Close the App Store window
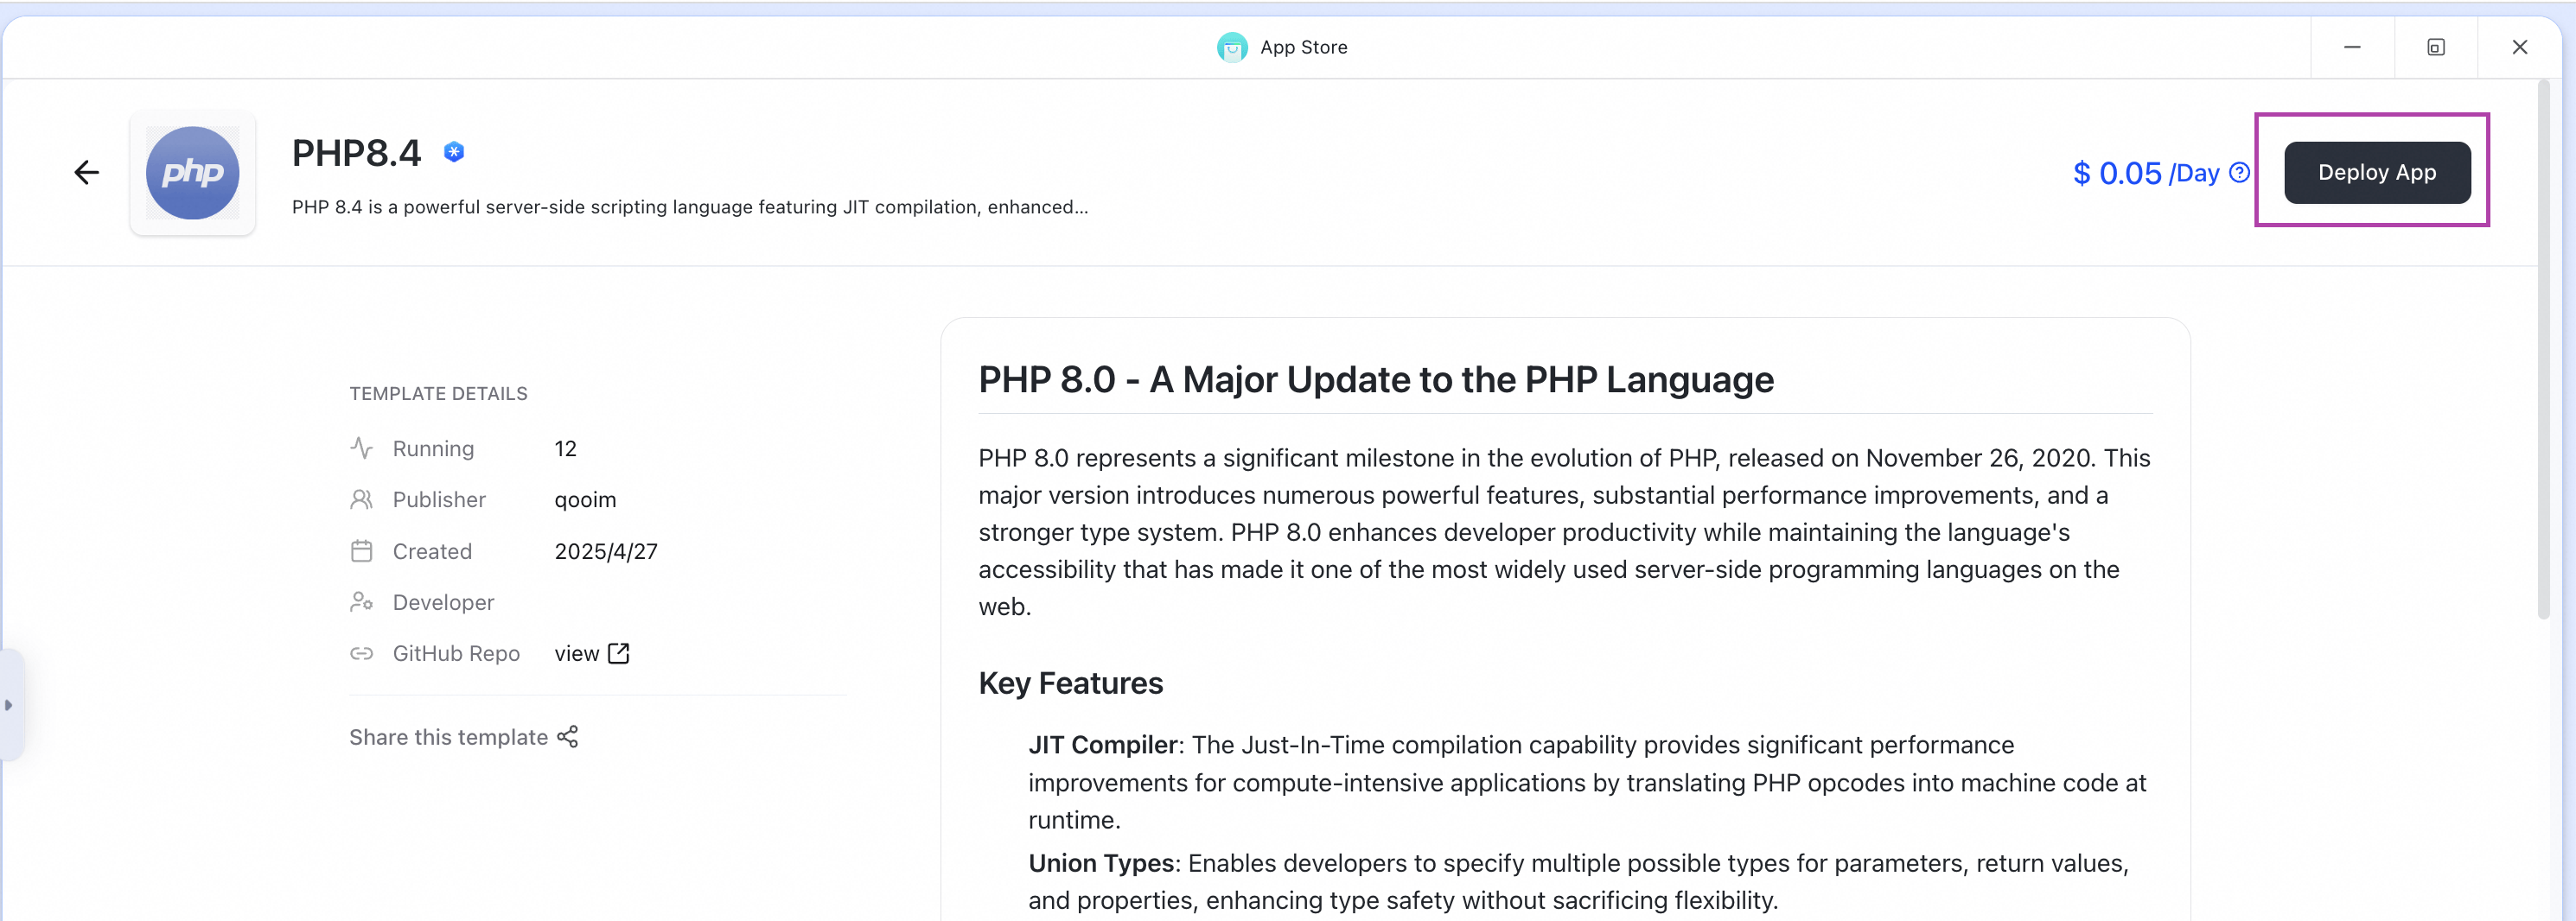2576x921 pixels. [2519, 47]
